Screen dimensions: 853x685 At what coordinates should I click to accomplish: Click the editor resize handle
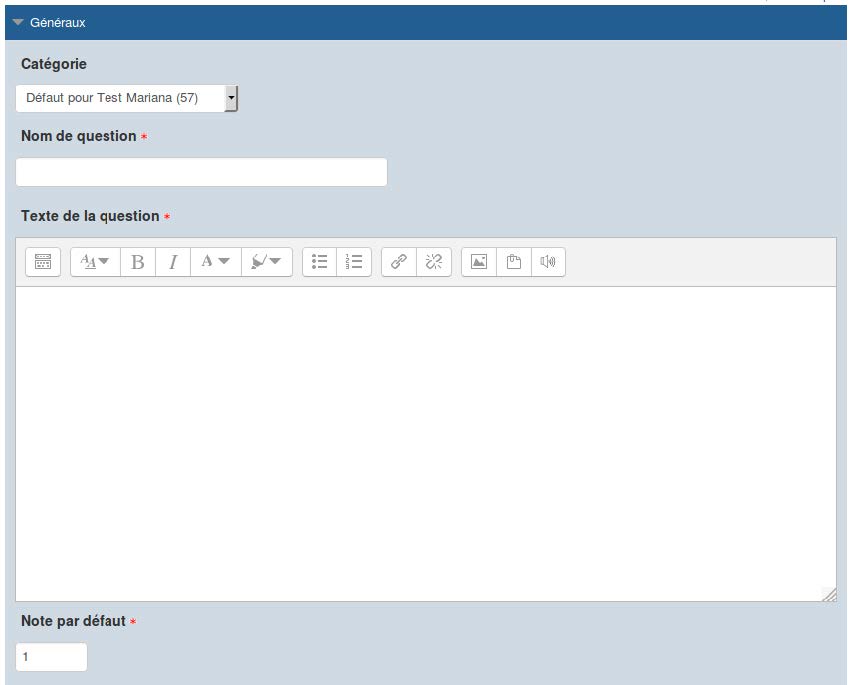829,595
